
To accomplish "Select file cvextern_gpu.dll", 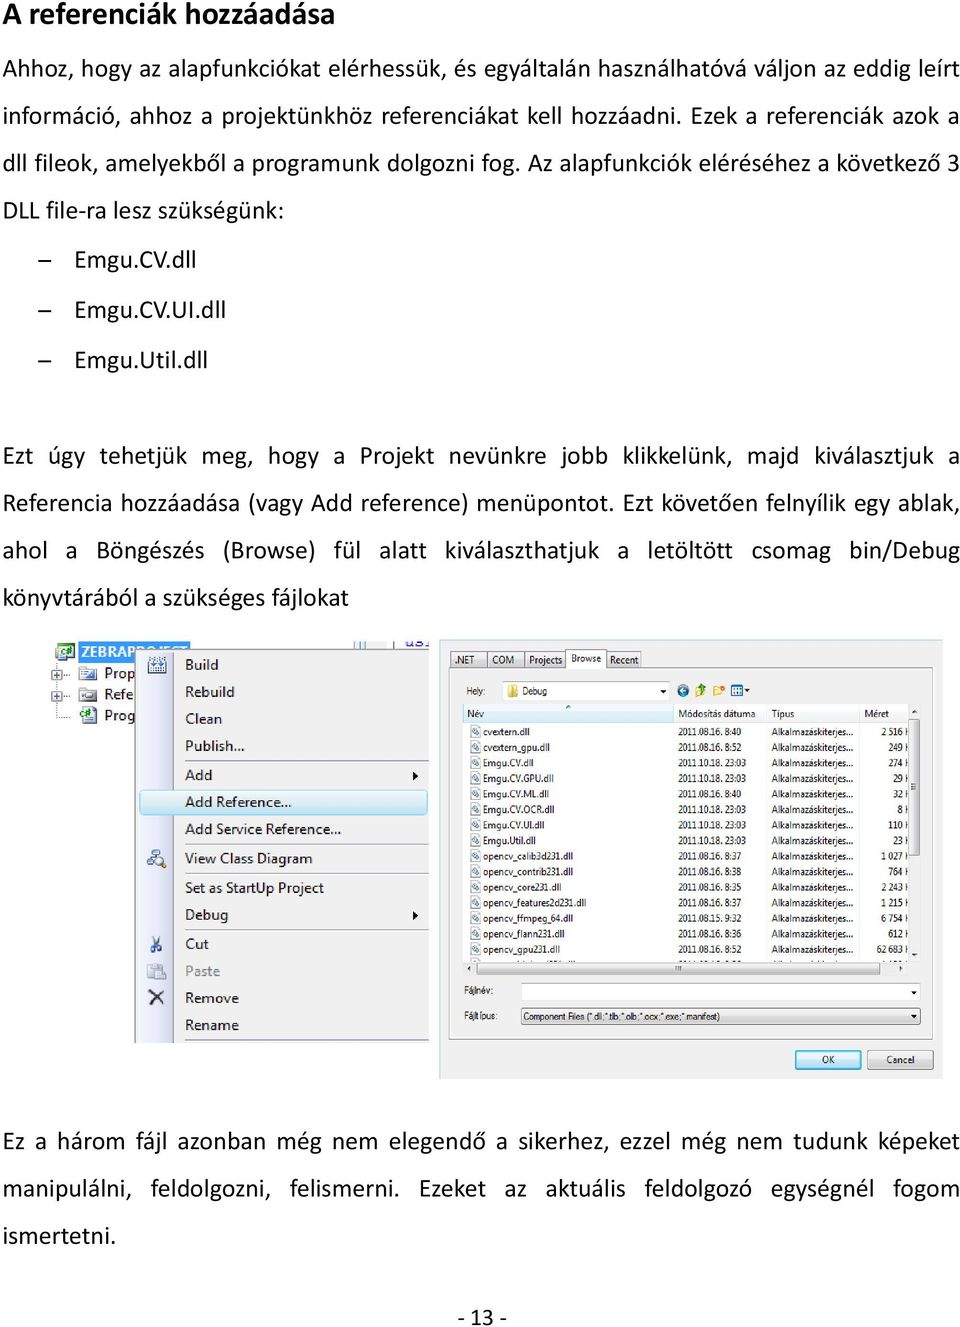I will tap(516, 747).
